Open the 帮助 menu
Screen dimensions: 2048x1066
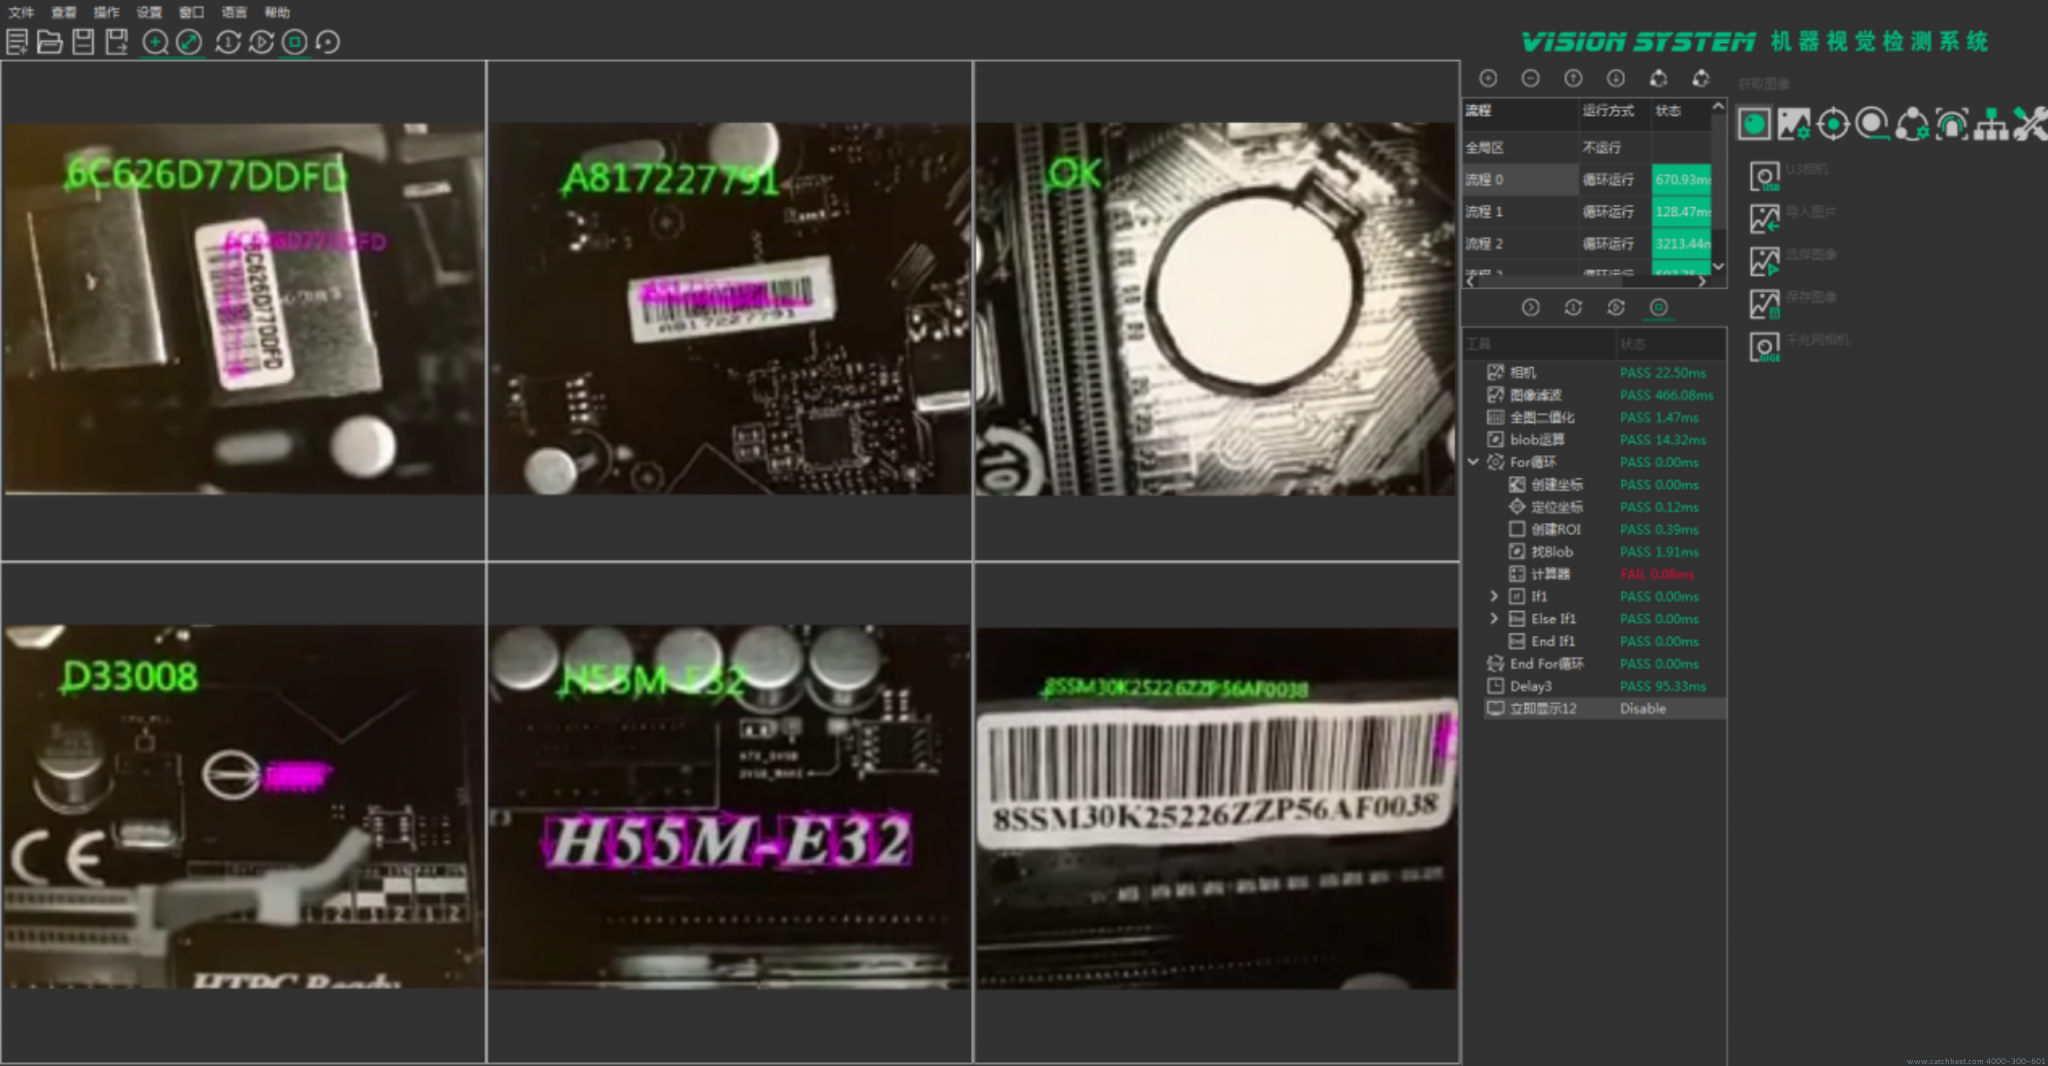(277, 12)
